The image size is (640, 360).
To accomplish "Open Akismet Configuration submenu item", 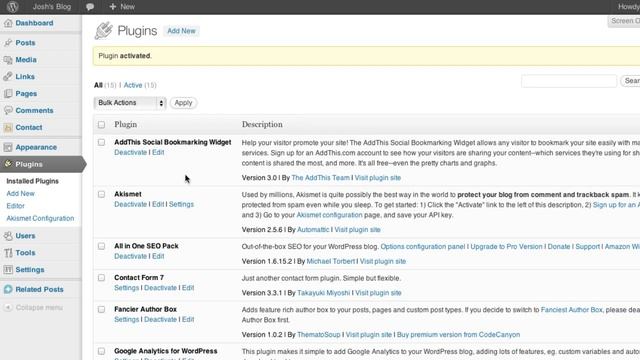I will pos(40,218).
